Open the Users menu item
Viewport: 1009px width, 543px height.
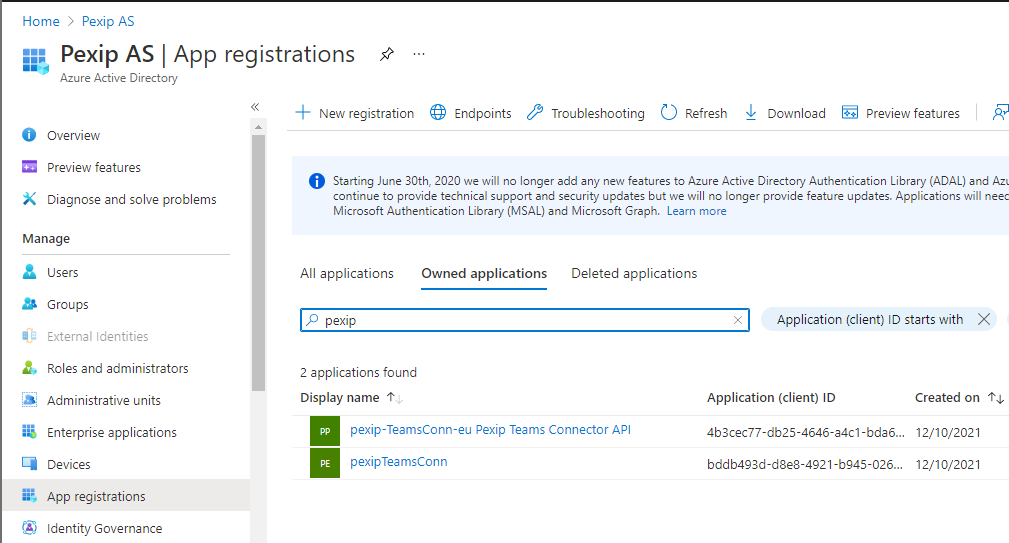62,272
